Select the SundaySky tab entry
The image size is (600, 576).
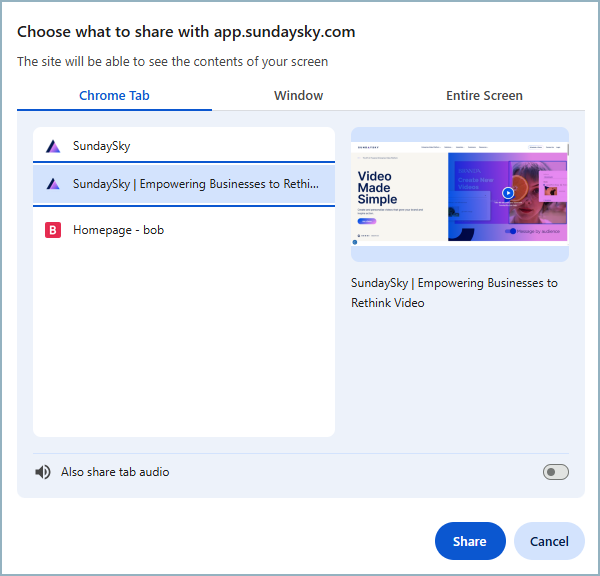click(x=184, y=146)
